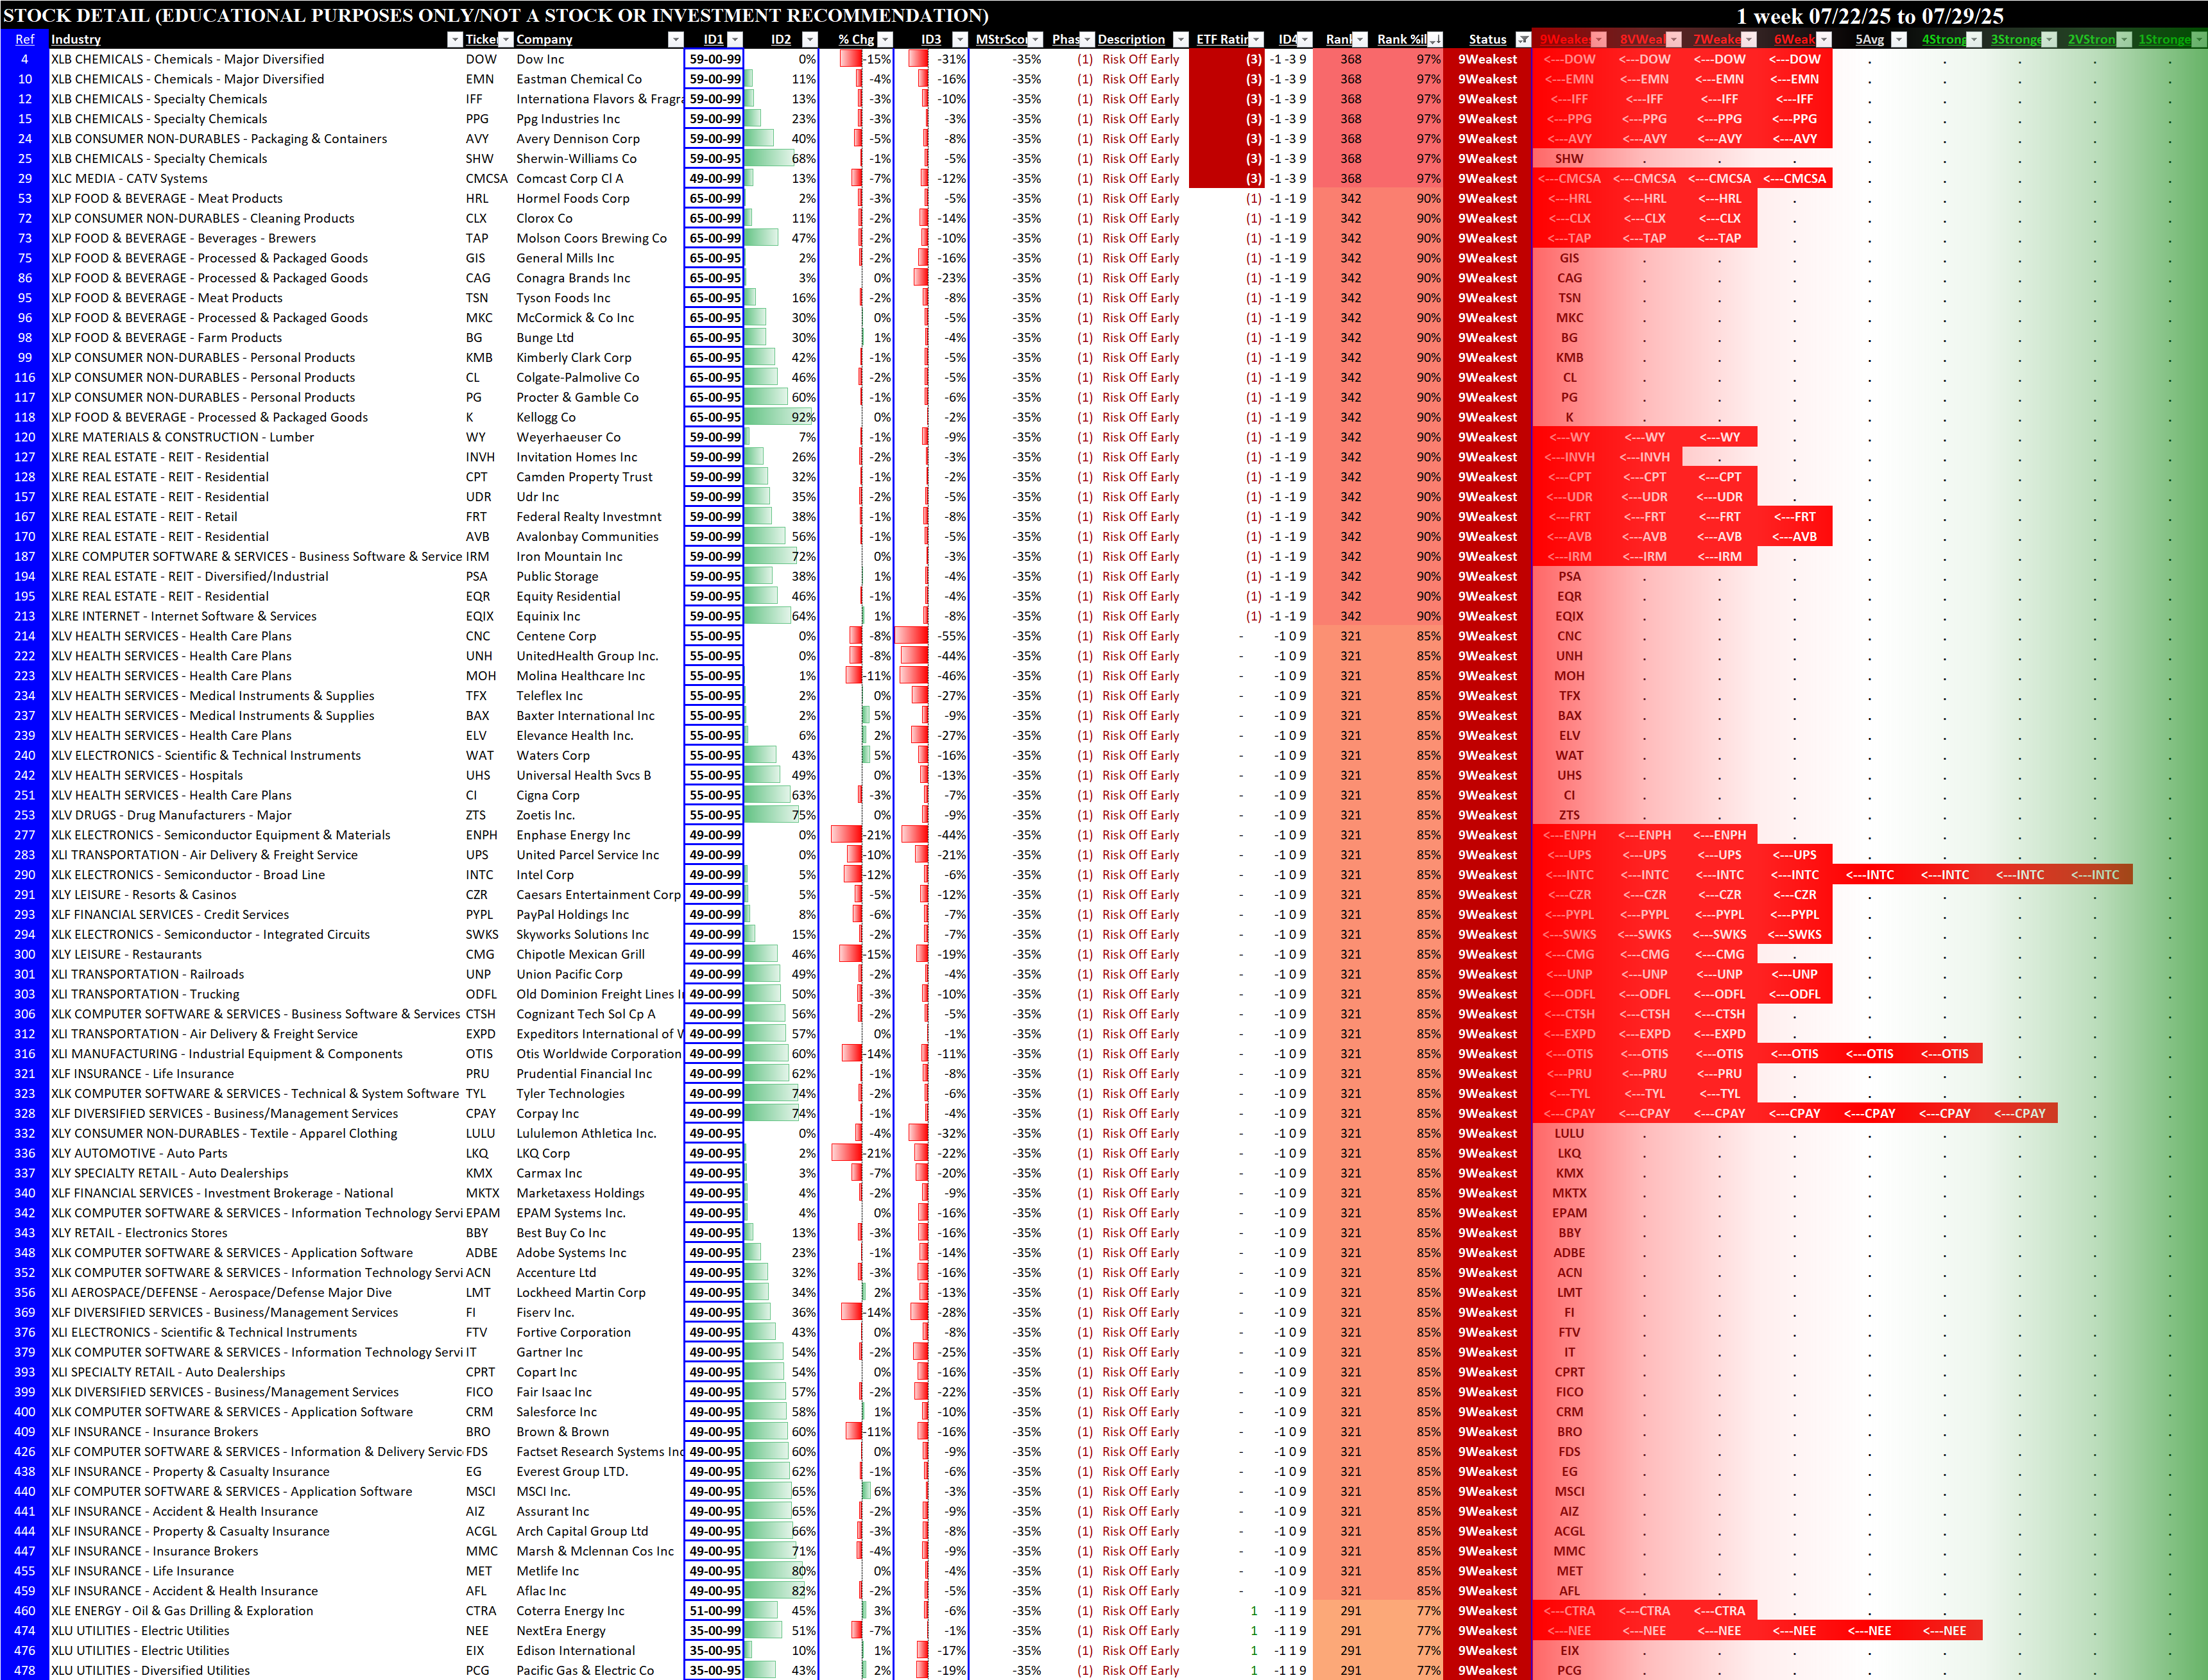Image resolution: width=2208 pixels, height=1680 pixels.
Task: Open the 1Strongest column filter button
Action: coord(2198,39)
